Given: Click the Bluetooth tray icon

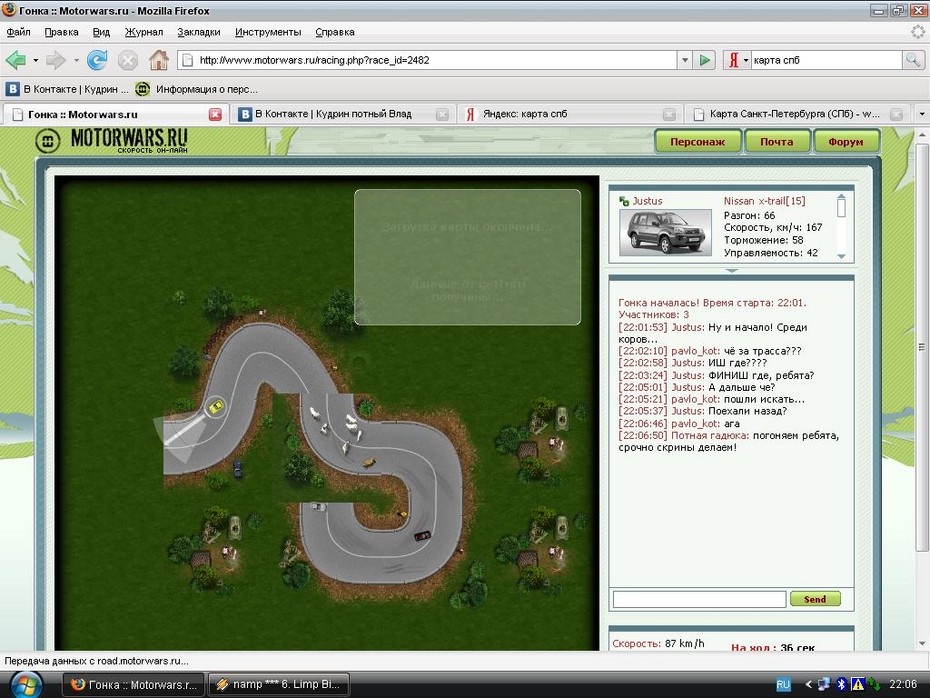Looking at the screenshot, I should point(840,684).
